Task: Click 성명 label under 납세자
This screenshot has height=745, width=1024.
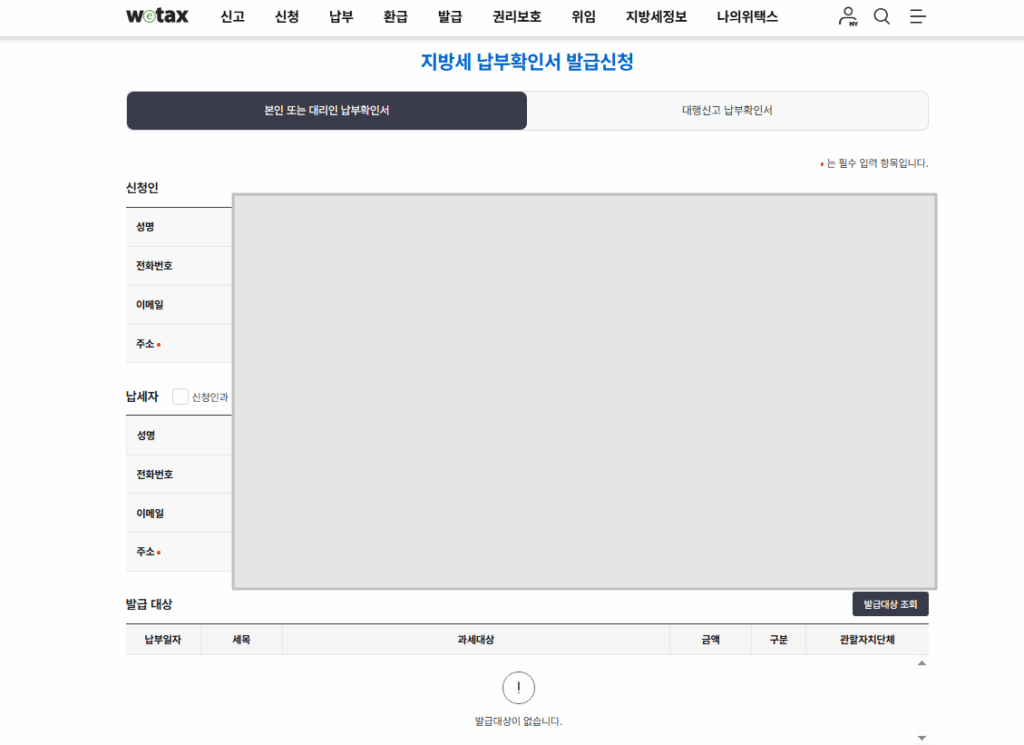Action: (146, 436)
